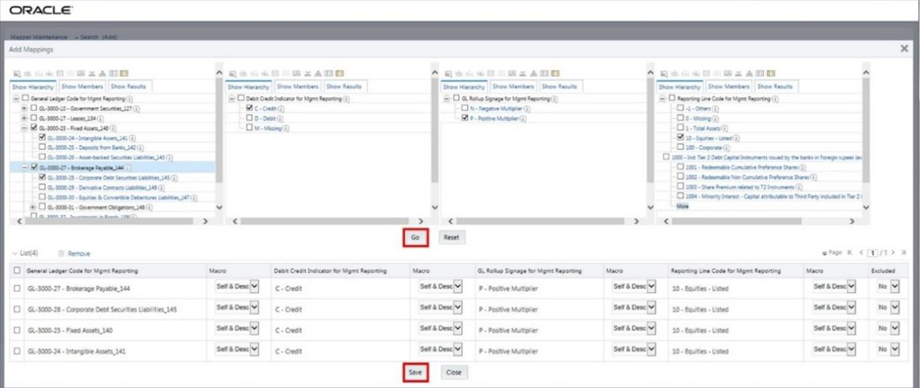
Task: Select Show Hierarchy tab in Reporting Line Code panel
Action: 680,86
